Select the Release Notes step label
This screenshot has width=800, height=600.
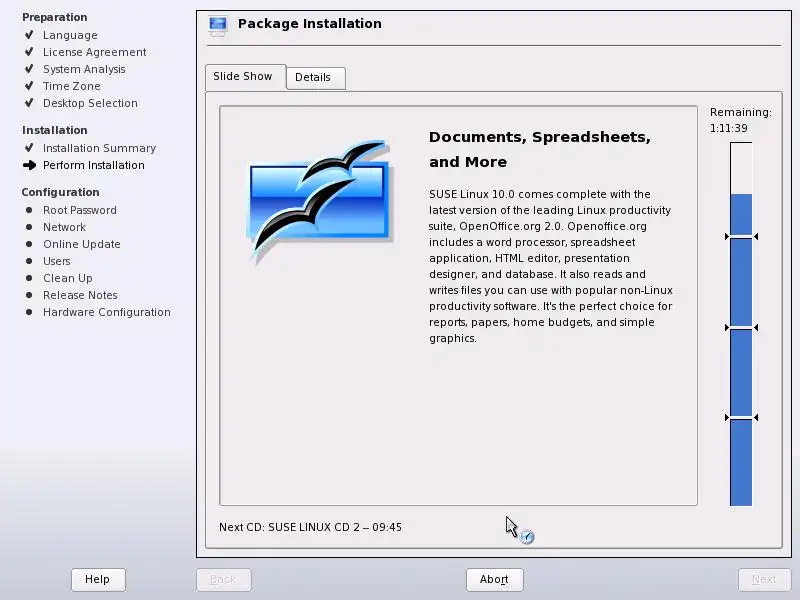pos(80,295)
